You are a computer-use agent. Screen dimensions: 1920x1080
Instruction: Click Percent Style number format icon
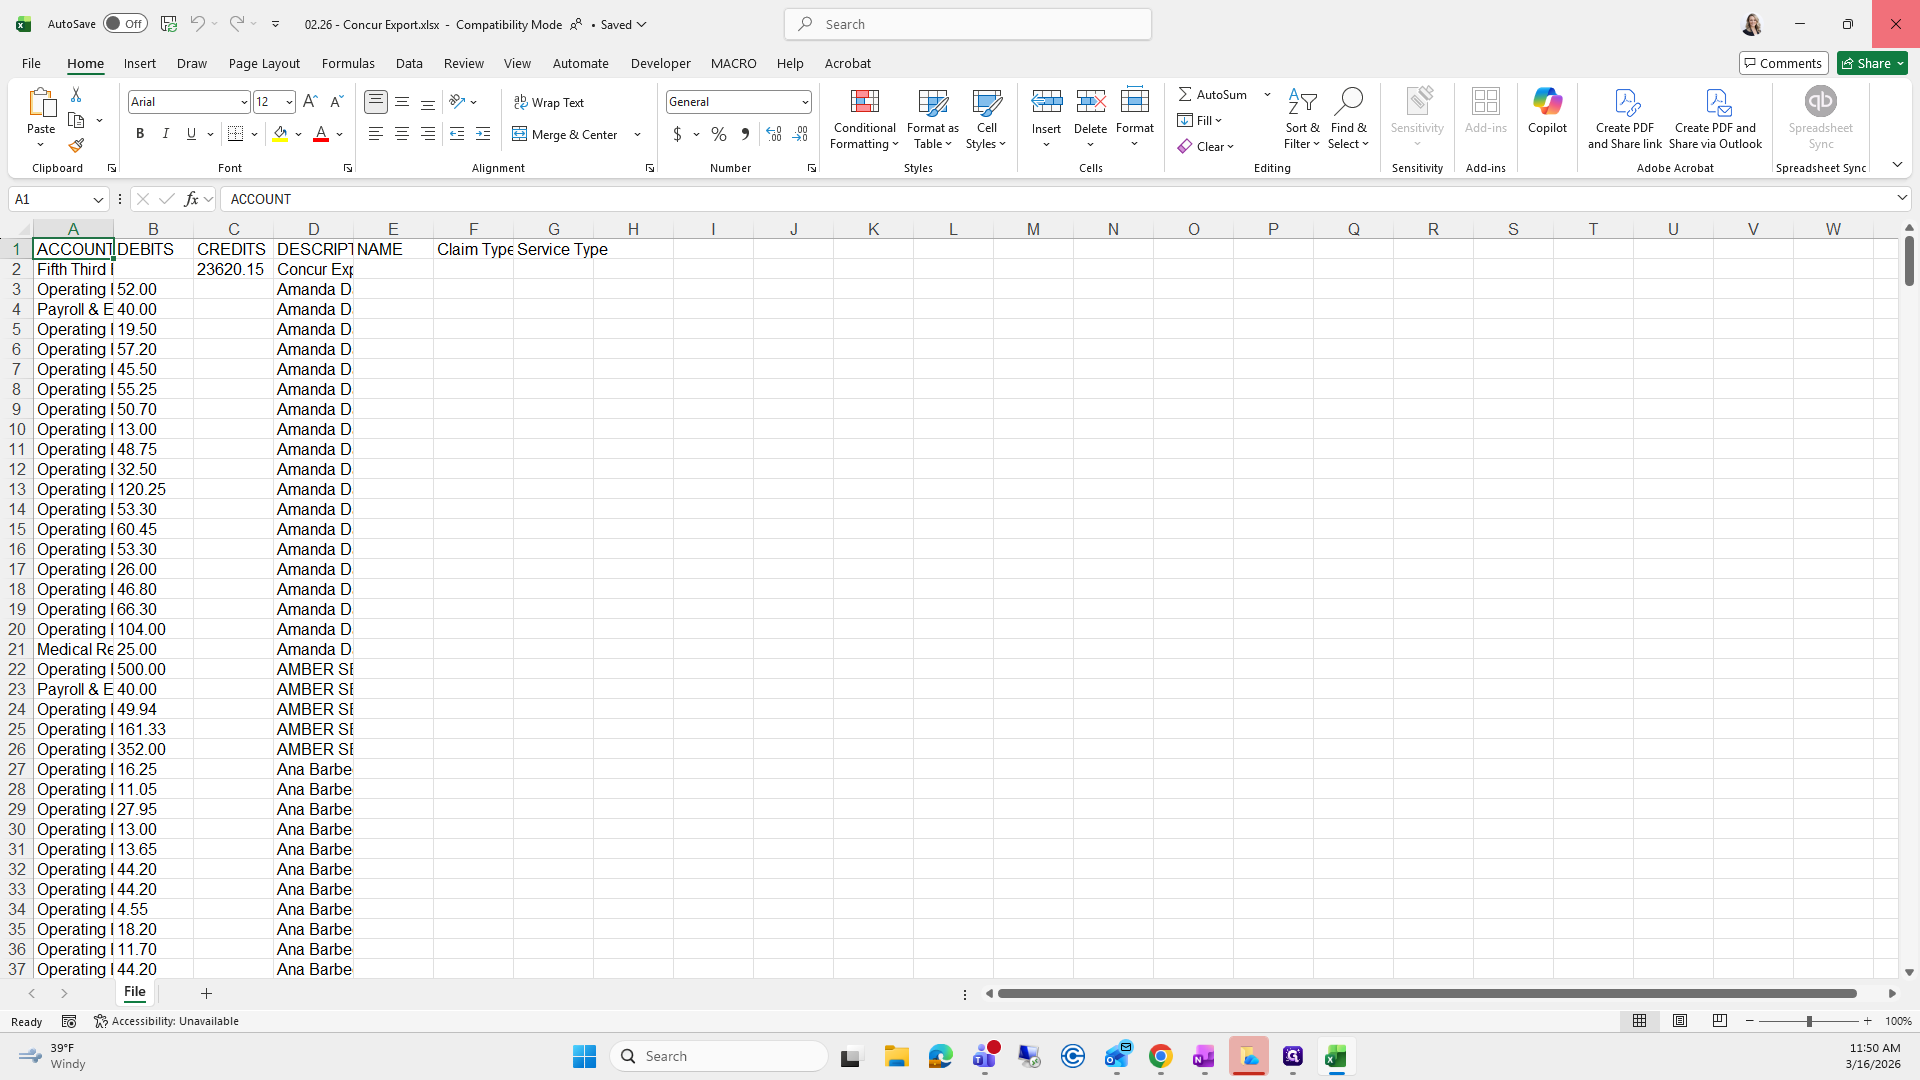point(719,134)
